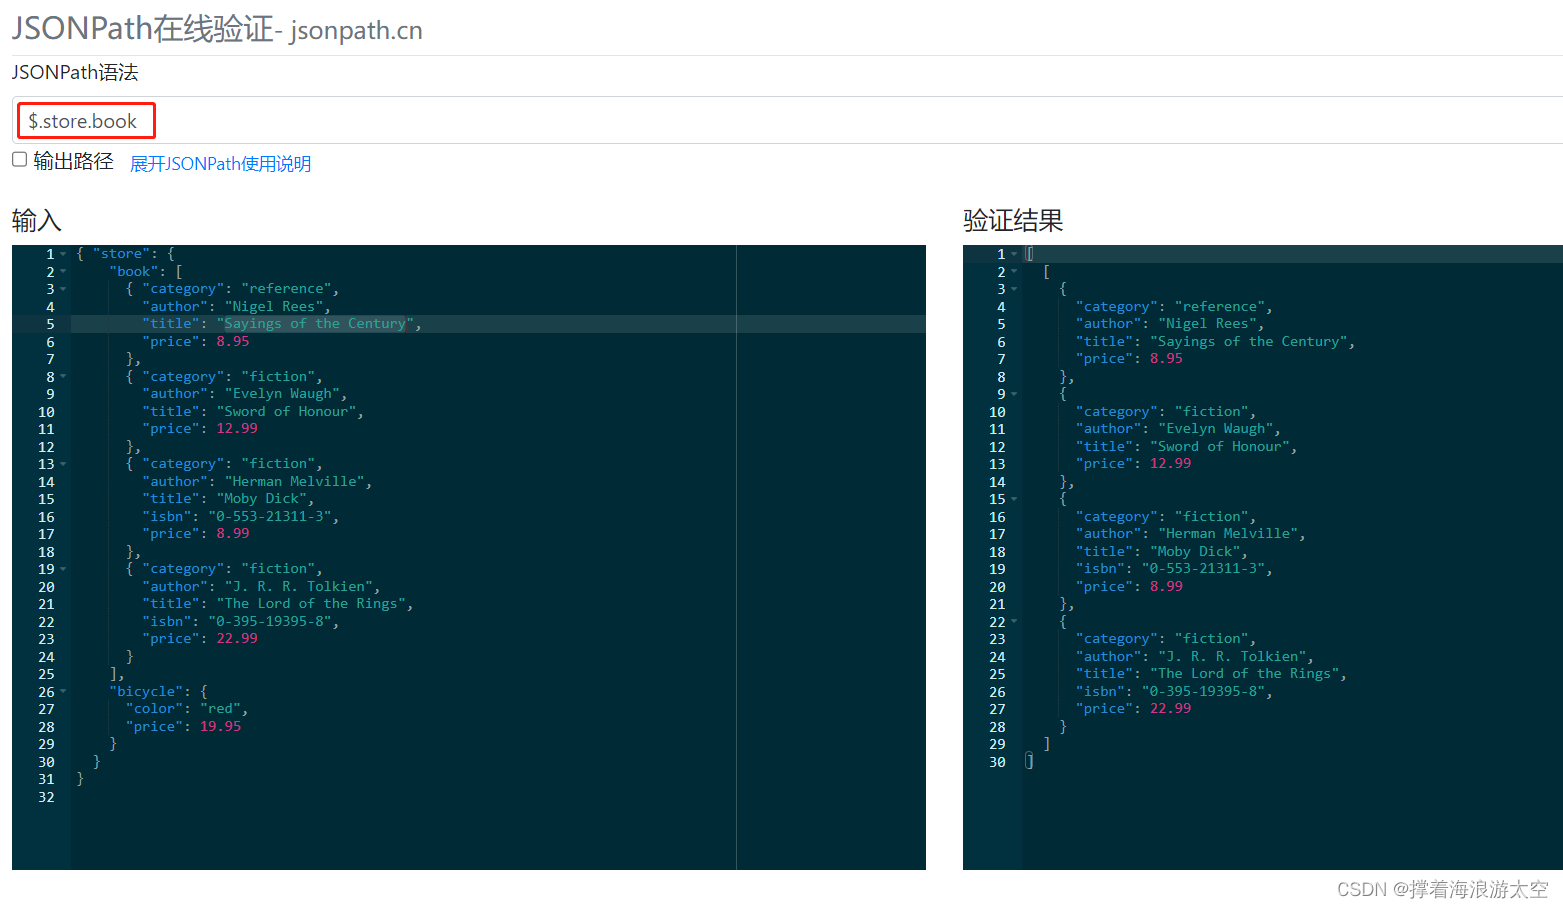Collapse line 1 fold arrow in 输入 editor
Screen dimensions: 1563x908
tap(63, 254)
